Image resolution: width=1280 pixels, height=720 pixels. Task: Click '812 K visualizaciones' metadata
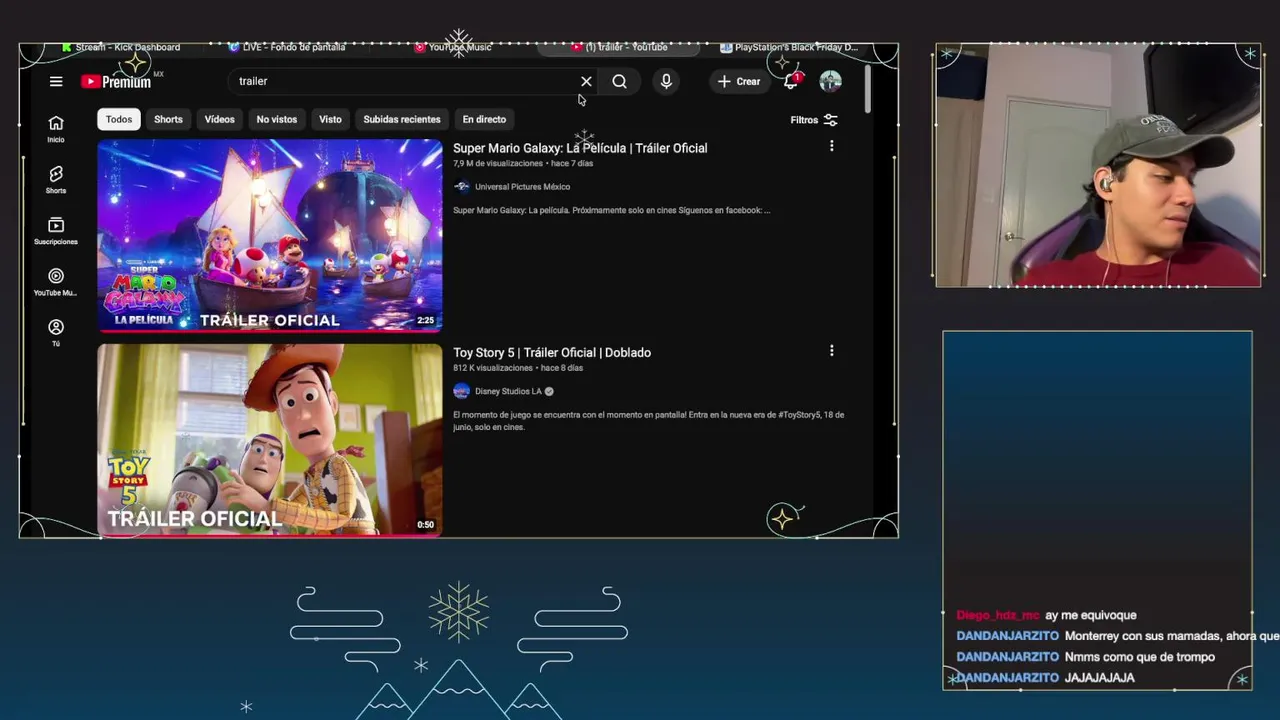(491, 368)
